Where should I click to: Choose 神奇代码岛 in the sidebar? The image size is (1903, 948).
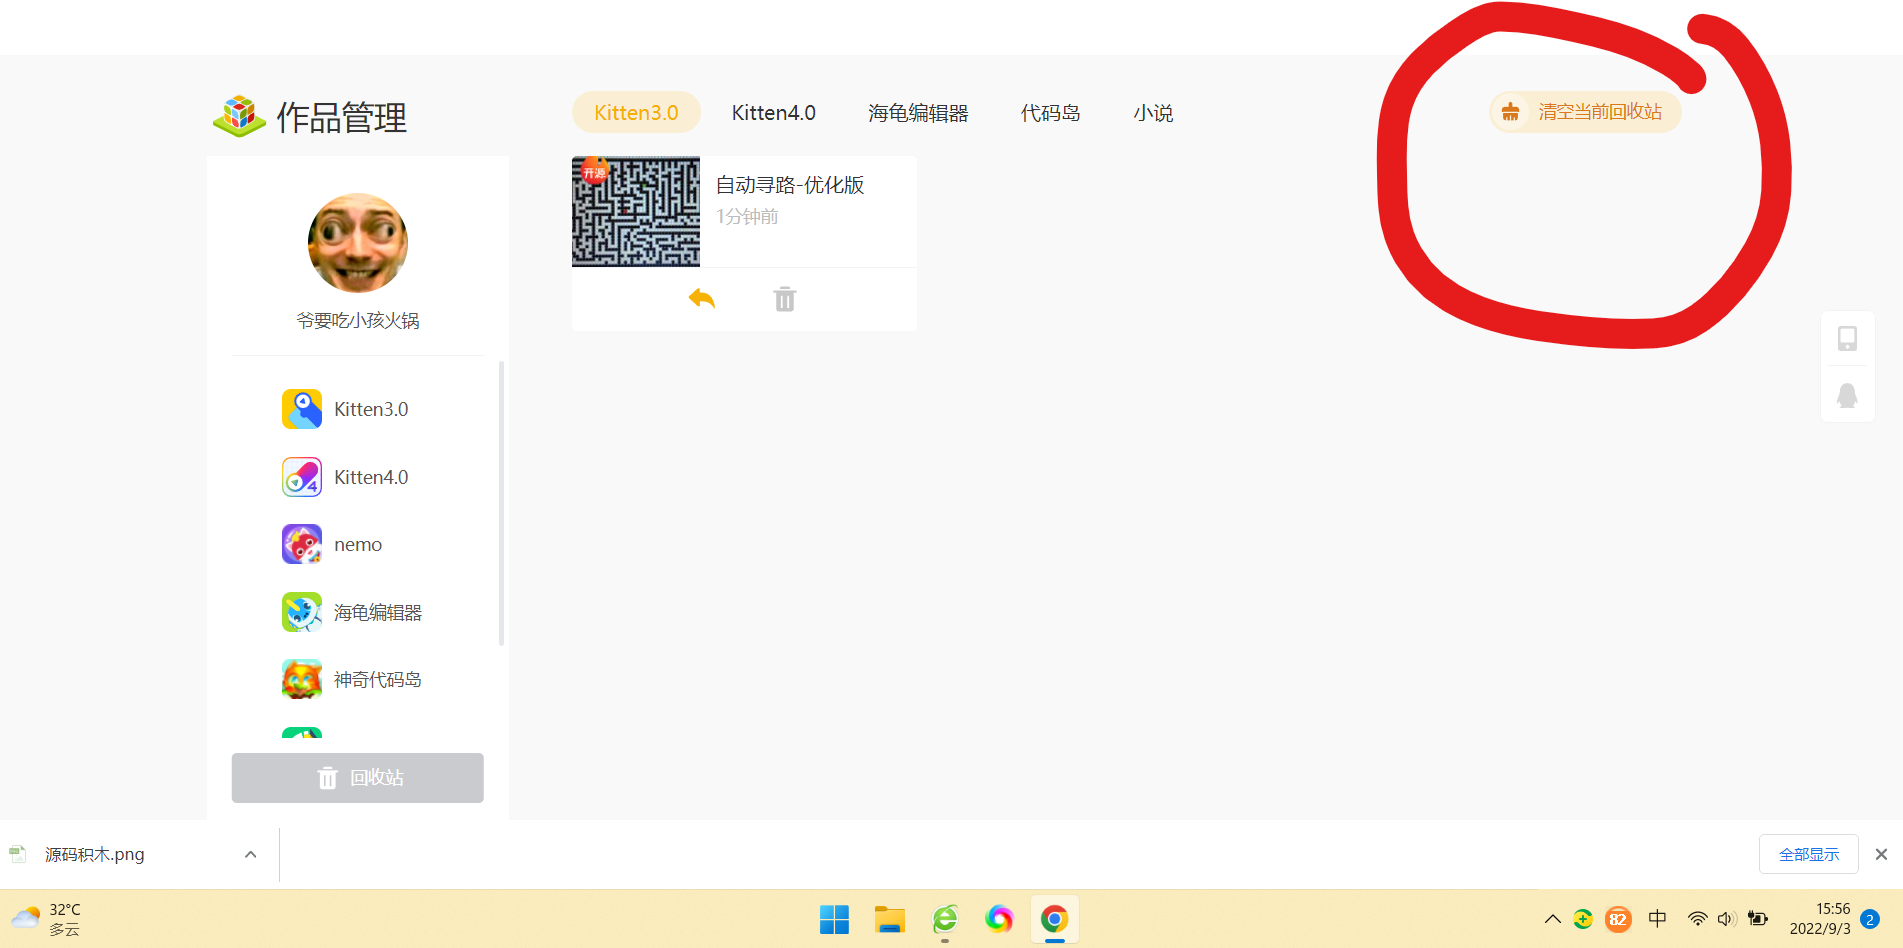click(x=352, y=679)
